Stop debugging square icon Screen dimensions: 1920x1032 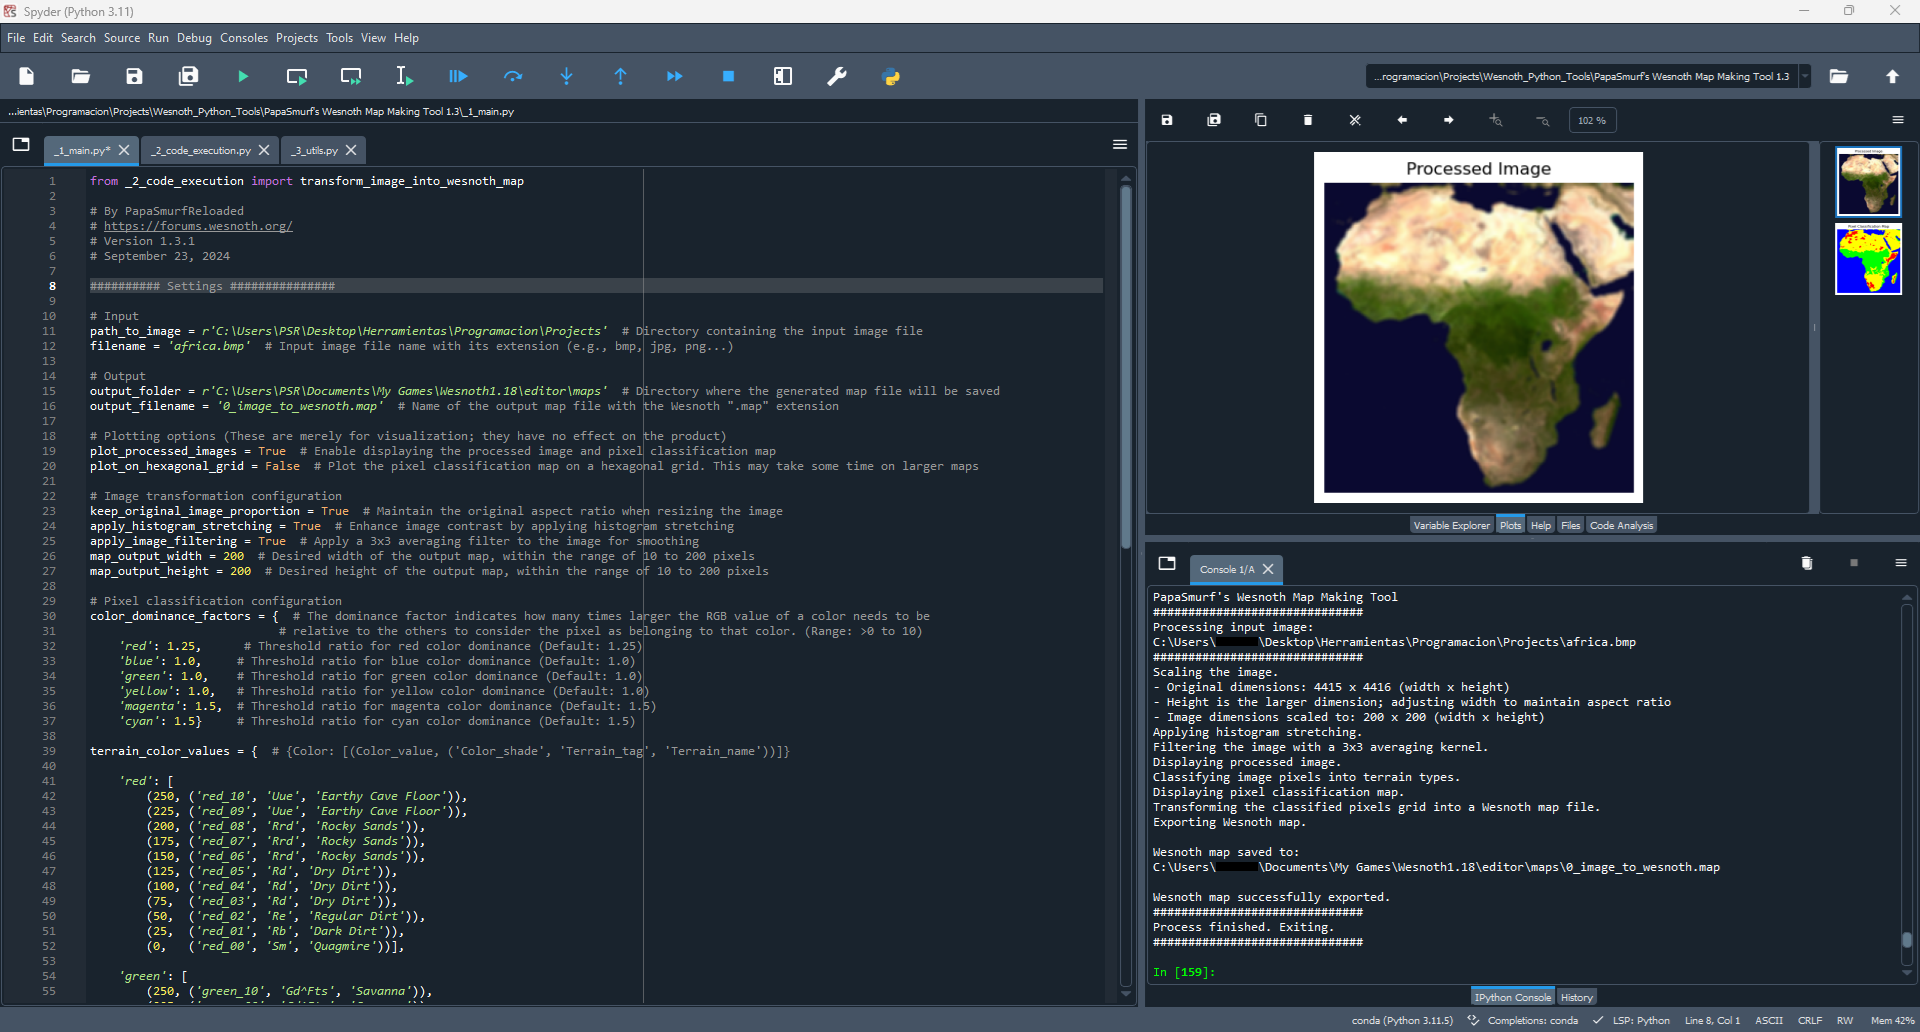point(729,76)
